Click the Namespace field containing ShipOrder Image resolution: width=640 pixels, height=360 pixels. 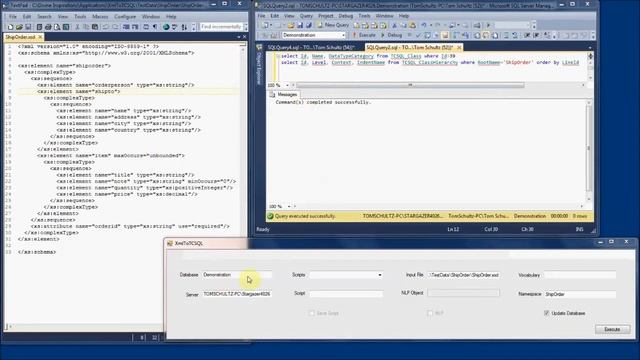580,294
